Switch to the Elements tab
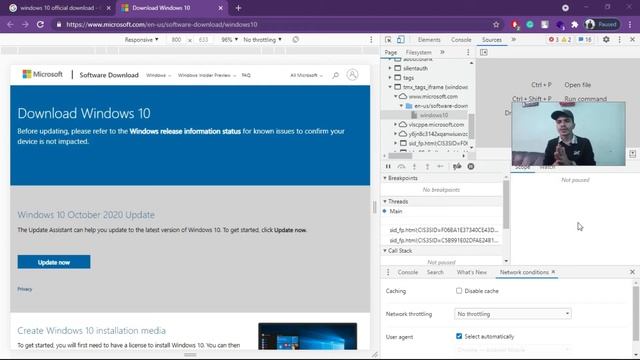 (x=429, y=40)
